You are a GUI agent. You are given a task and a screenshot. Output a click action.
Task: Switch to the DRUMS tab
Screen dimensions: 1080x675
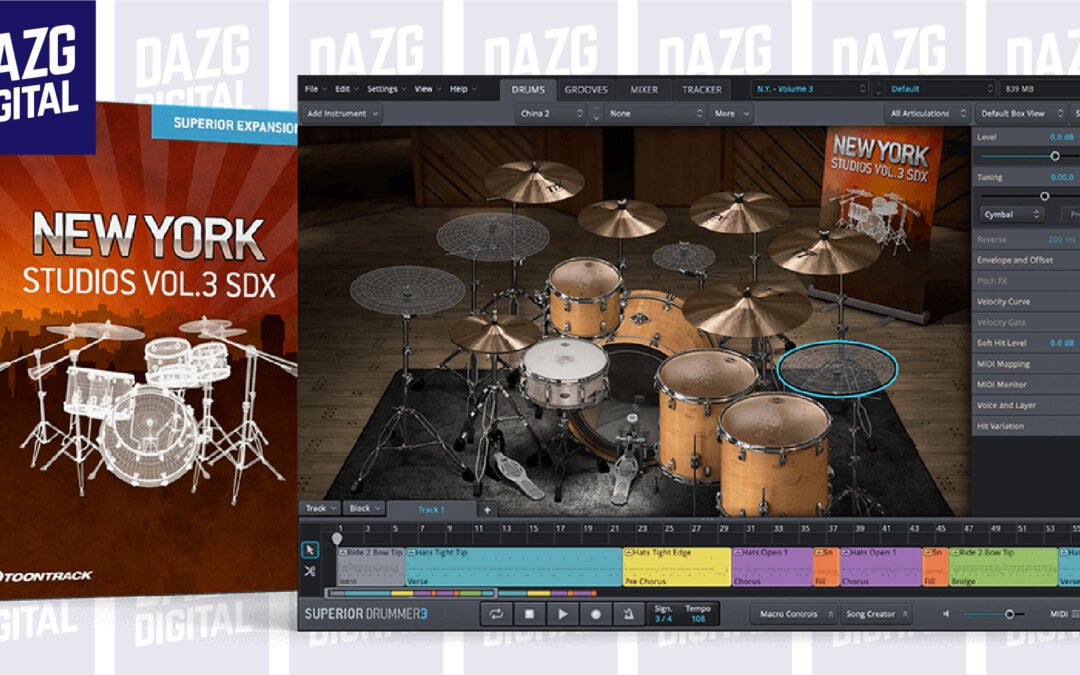[x=528, y=90]
